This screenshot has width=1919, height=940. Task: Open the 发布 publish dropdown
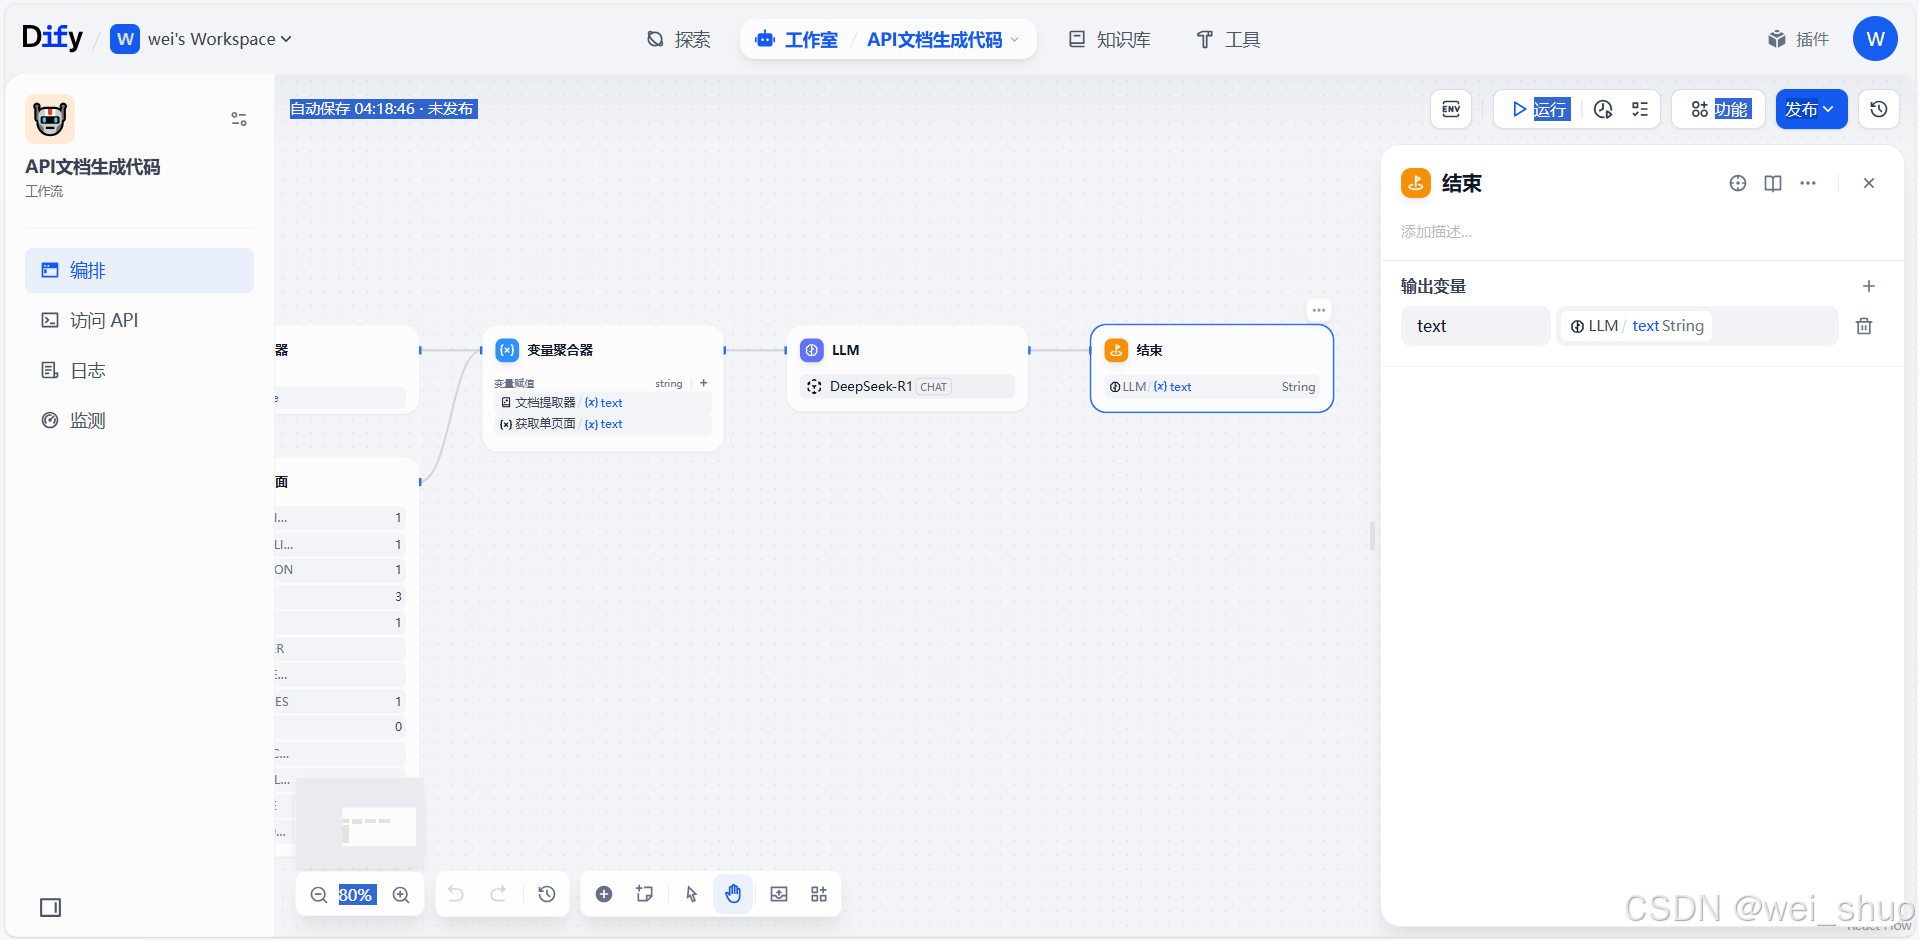[1811, 109]
